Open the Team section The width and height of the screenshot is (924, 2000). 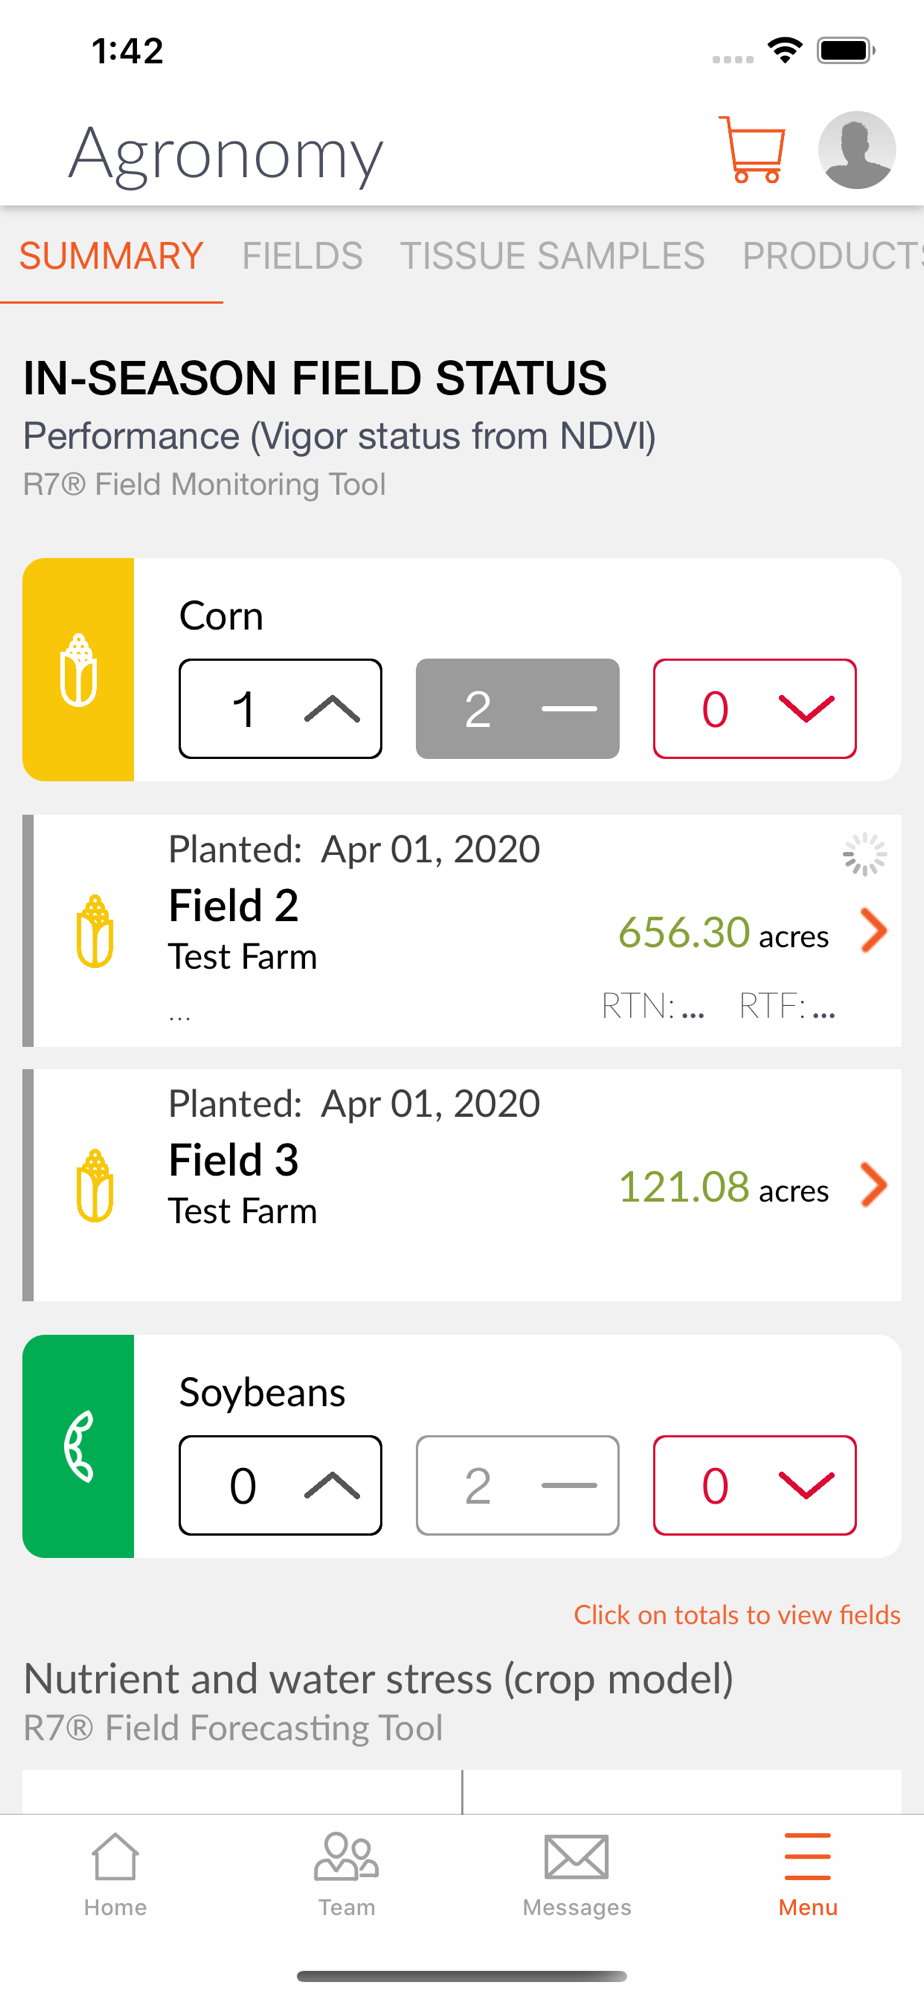(346, 1874)
